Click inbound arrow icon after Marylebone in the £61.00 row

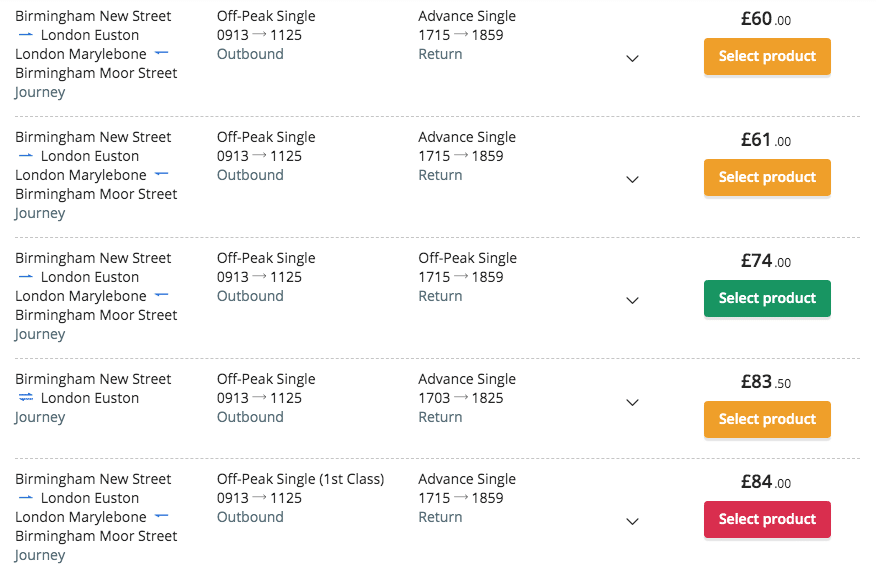pyautogui.click(x=161, y=174)
